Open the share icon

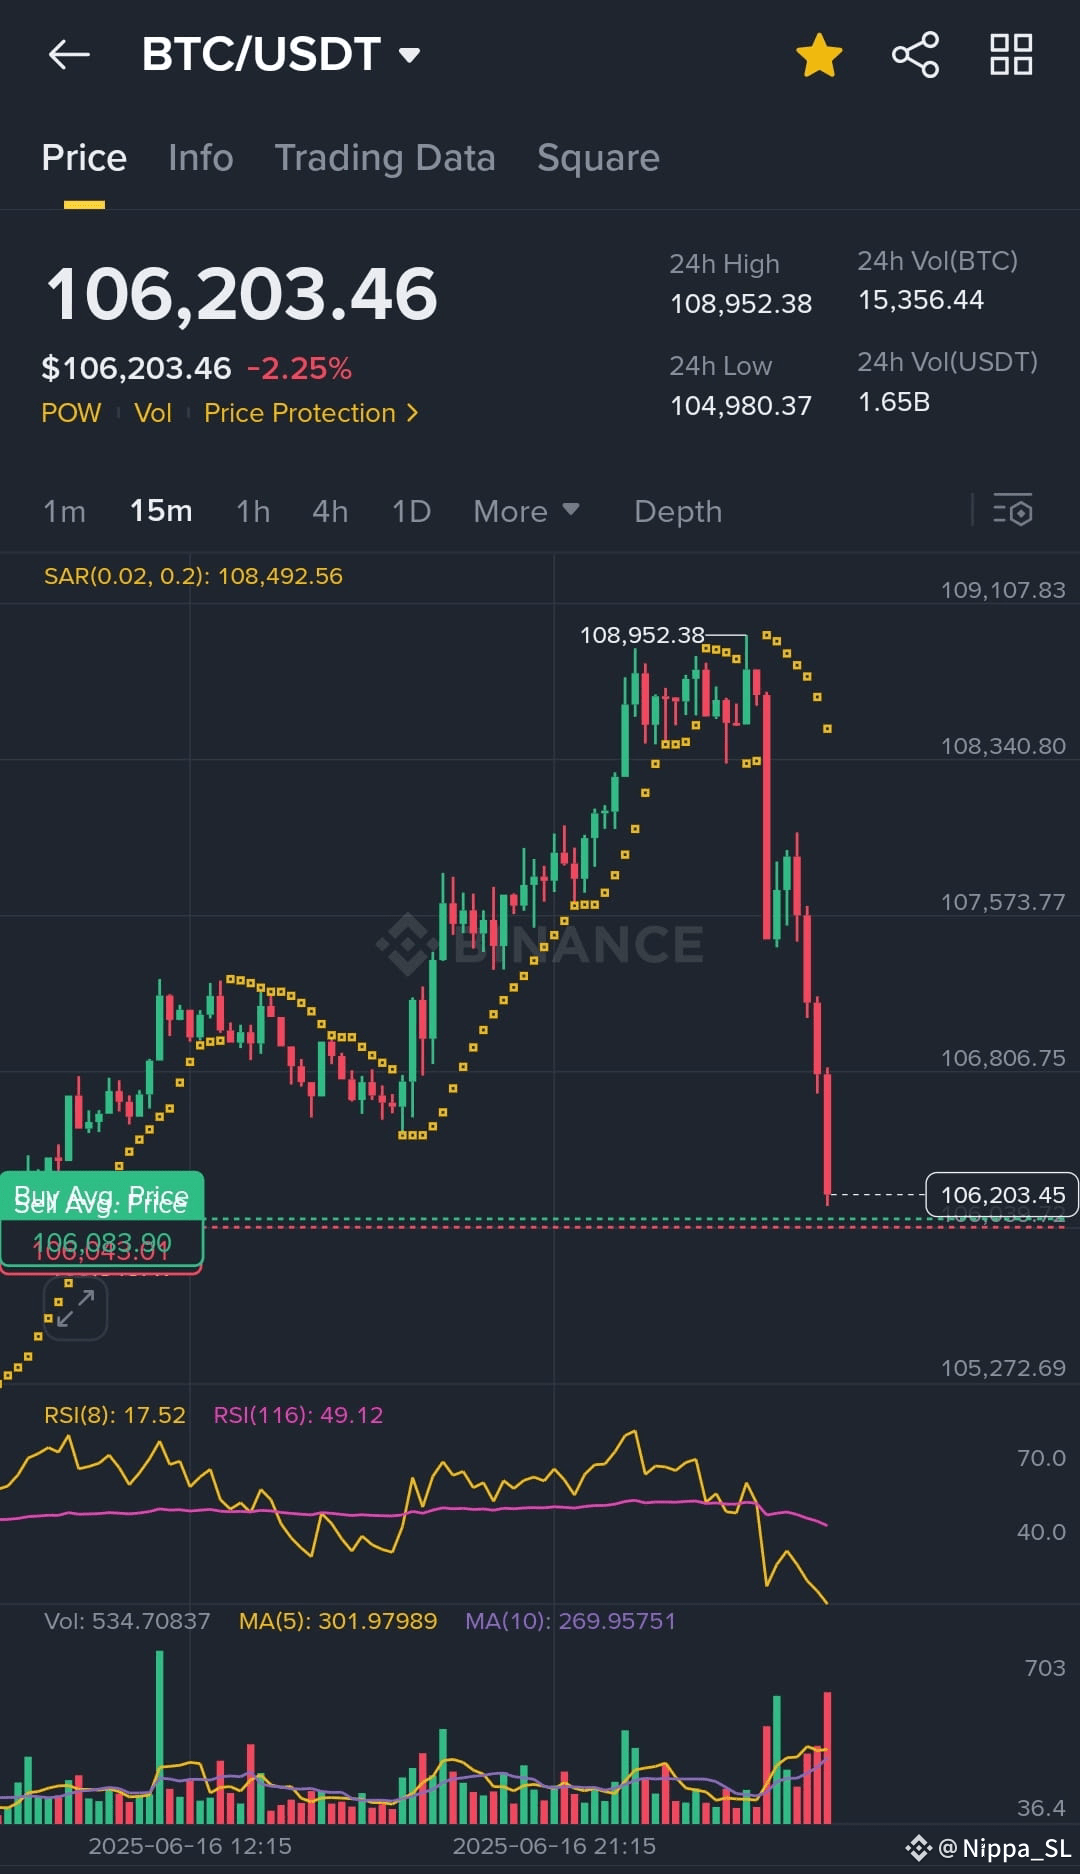pyautogui.click(x=915, y=54)
